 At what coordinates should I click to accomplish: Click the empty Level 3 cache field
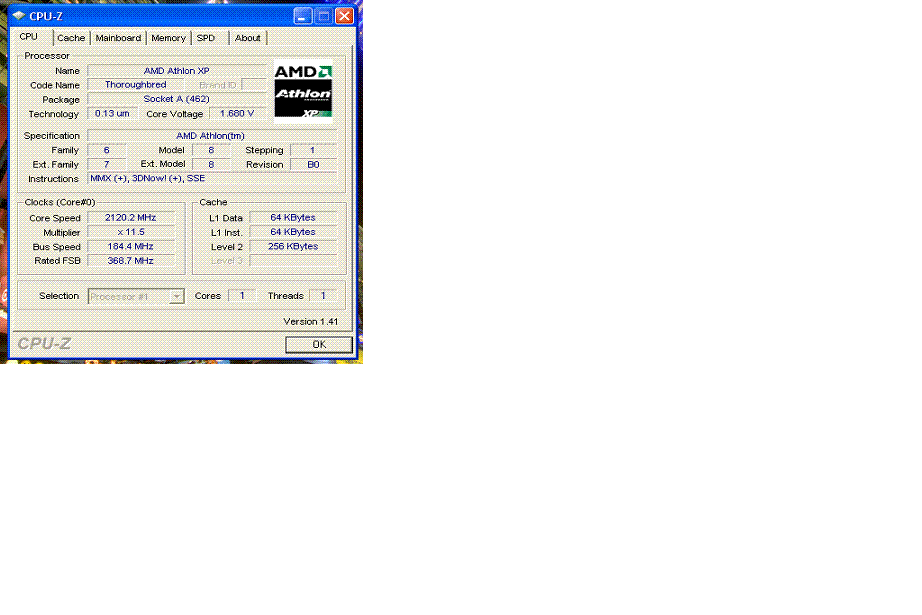point(293,260)
